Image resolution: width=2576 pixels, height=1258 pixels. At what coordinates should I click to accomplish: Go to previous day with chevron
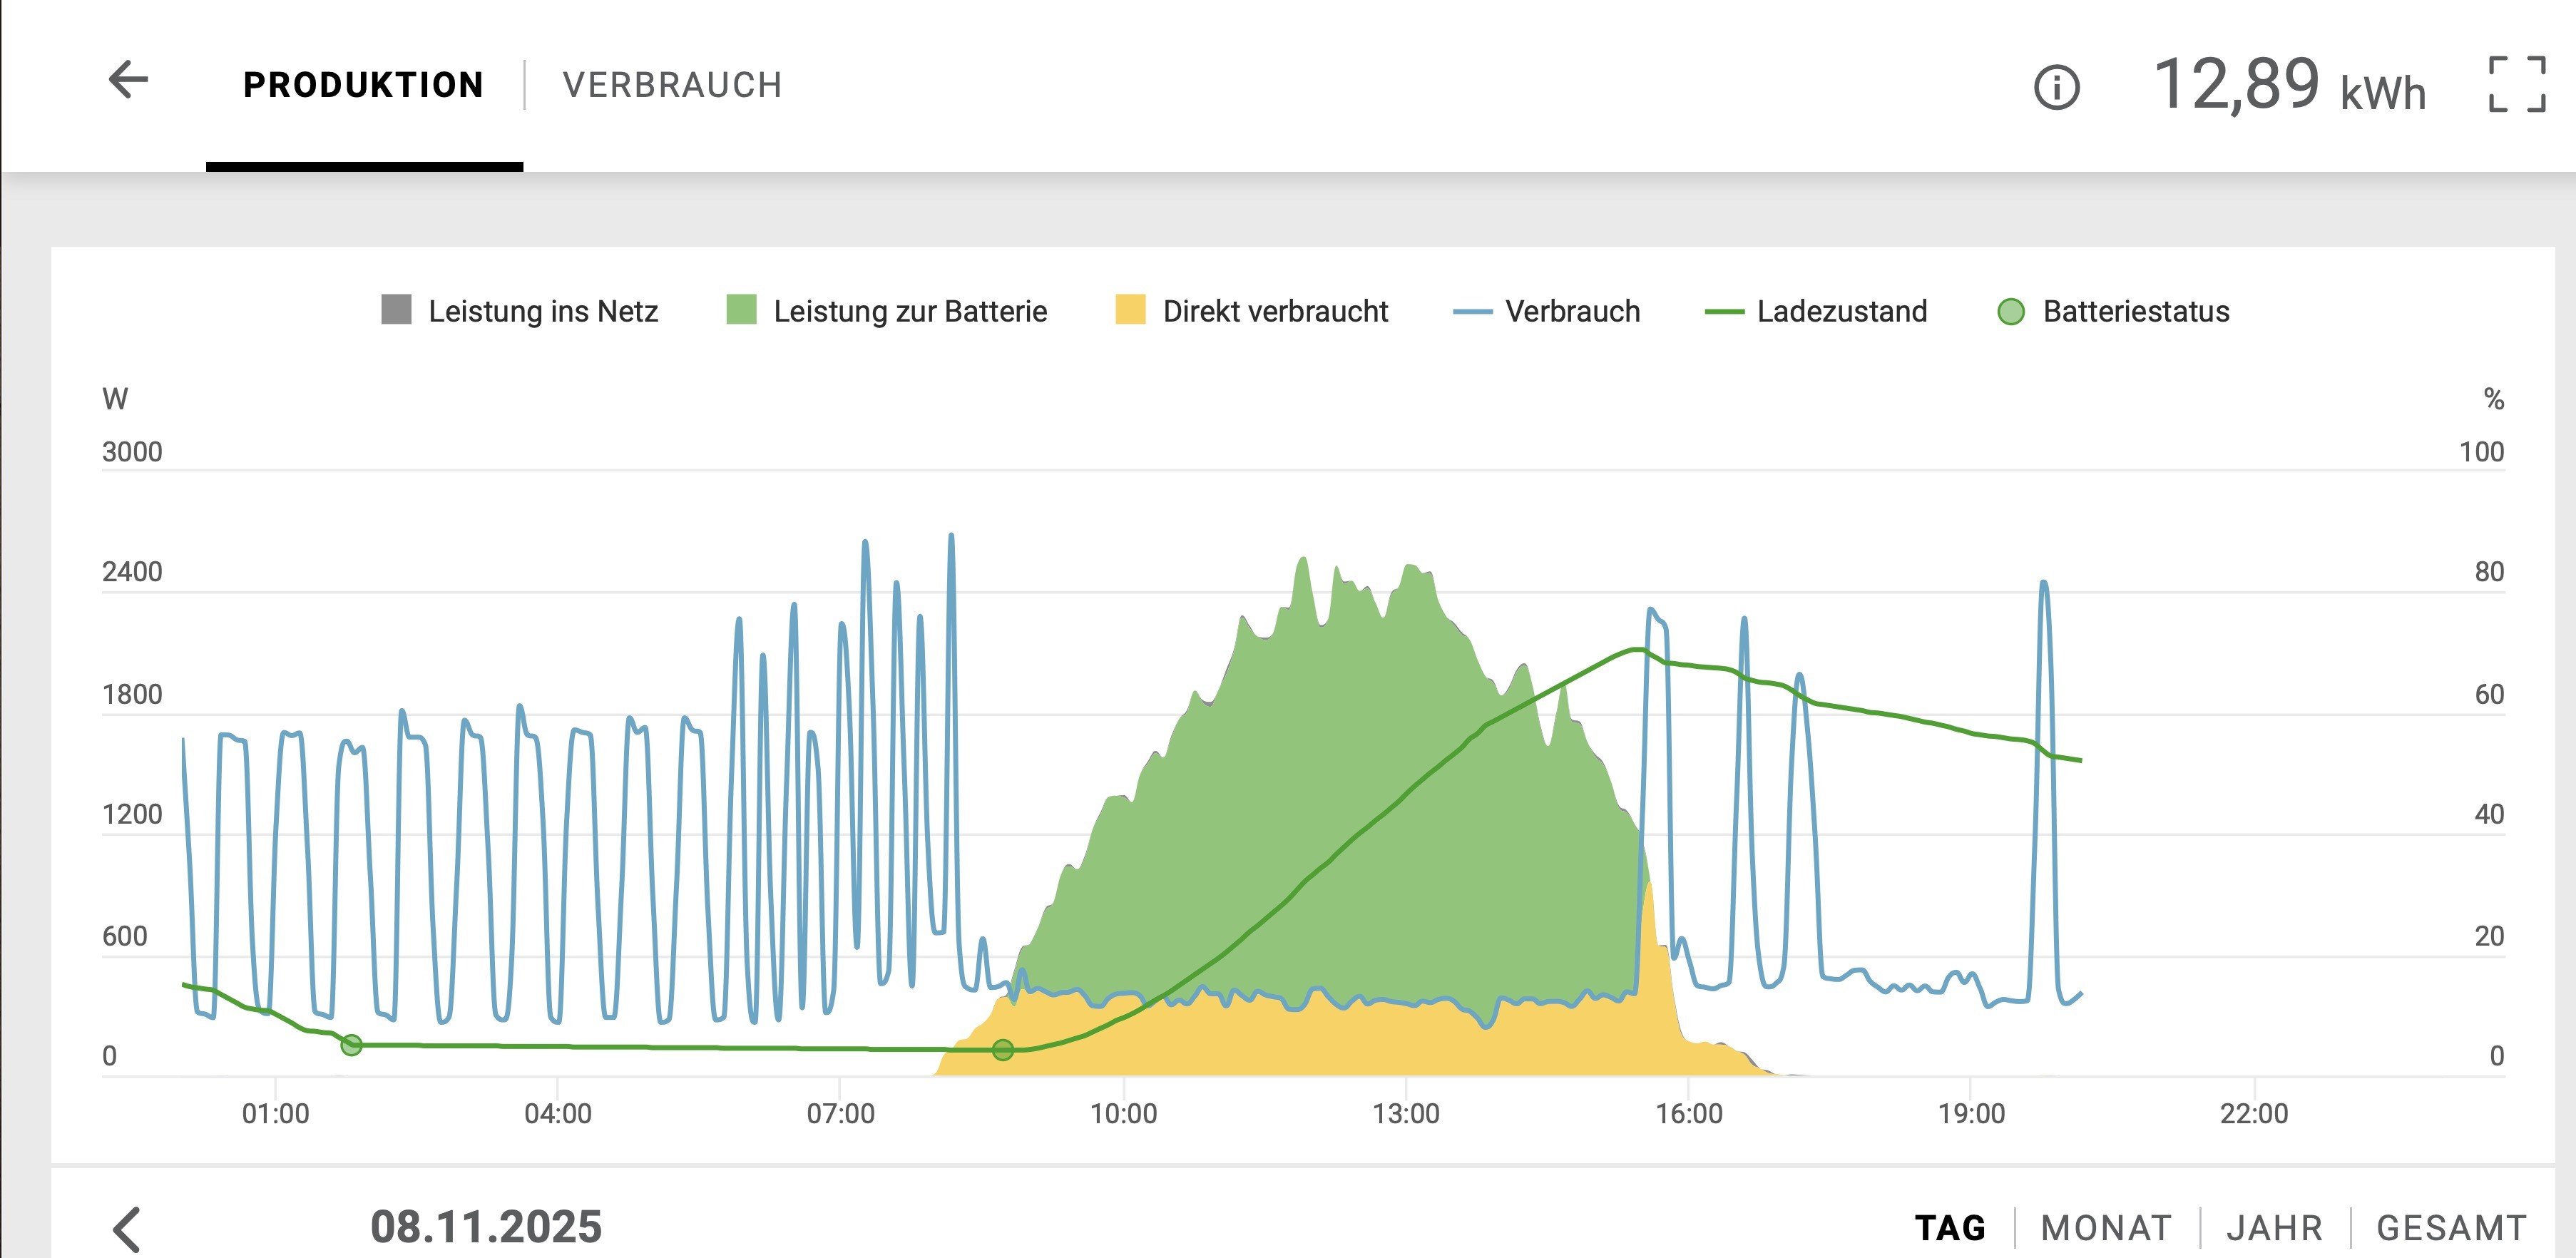tap(127, 1229)
